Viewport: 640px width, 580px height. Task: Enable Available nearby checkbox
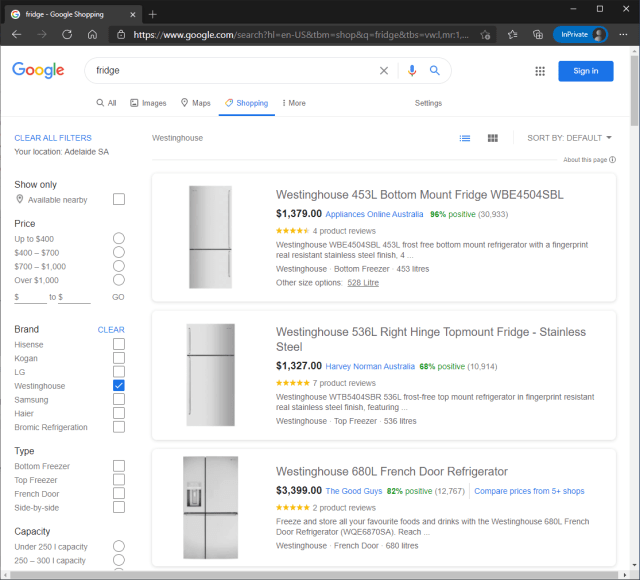point(119,199)
